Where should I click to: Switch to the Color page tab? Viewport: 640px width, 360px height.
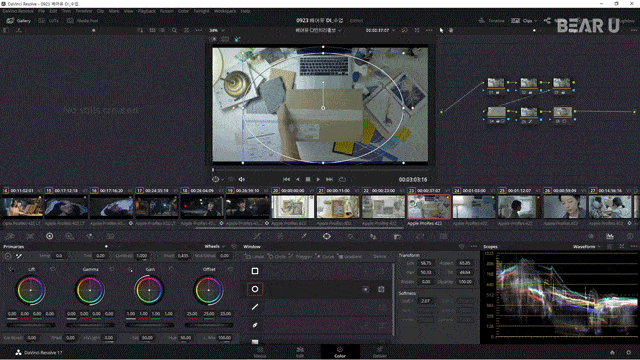click(340, 352)
